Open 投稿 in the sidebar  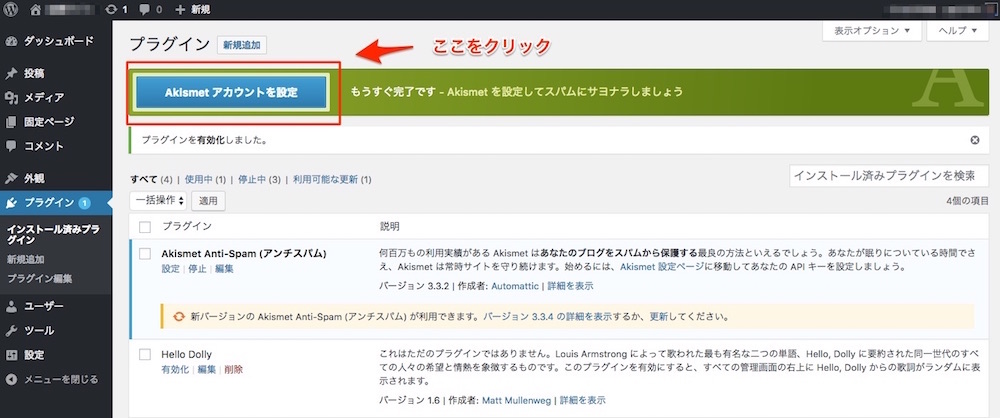pos(55,73)
